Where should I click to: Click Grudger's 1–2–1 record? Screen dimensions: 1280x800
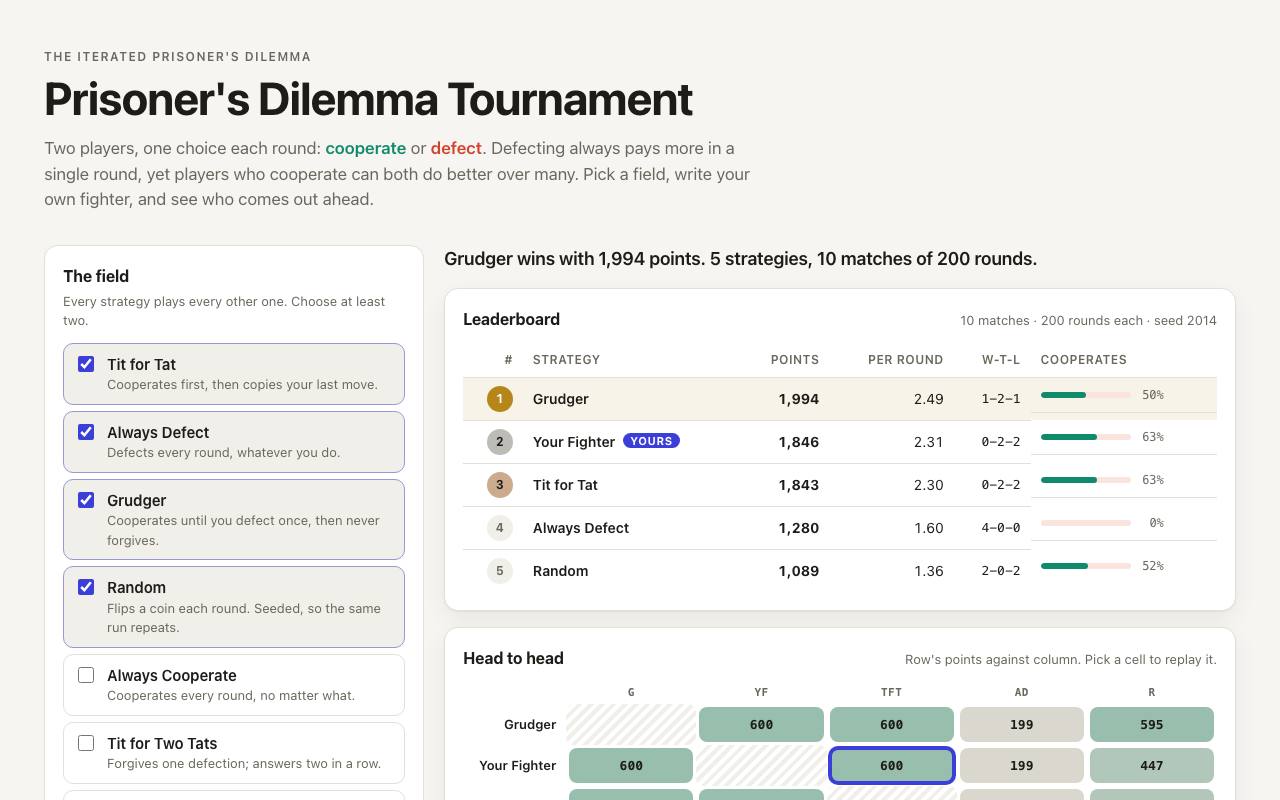coord(1001,399)
